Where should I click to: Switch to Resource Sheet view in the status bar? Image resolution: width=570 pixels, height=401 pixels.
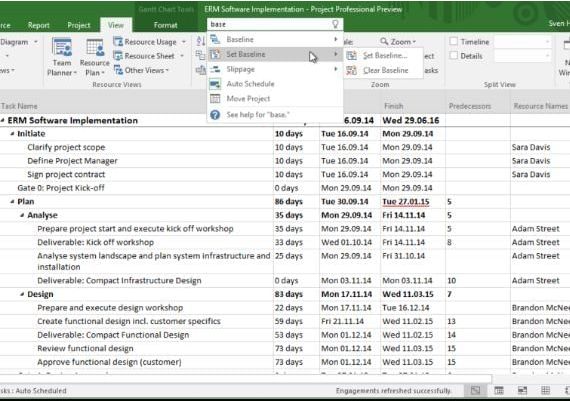545,390
